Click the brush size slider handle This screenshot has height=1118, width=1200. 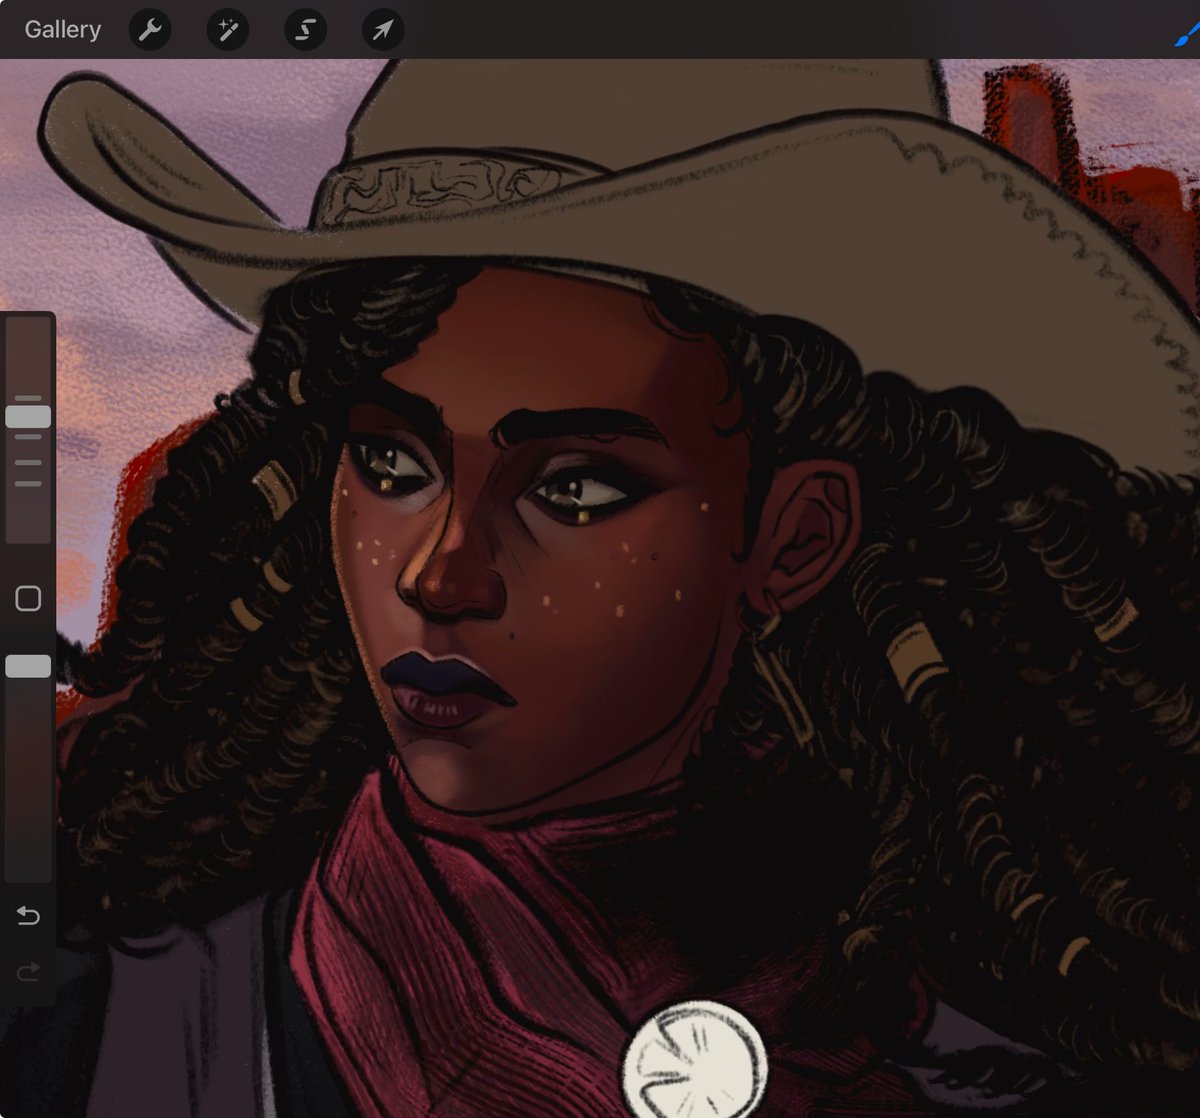(28, 417)
